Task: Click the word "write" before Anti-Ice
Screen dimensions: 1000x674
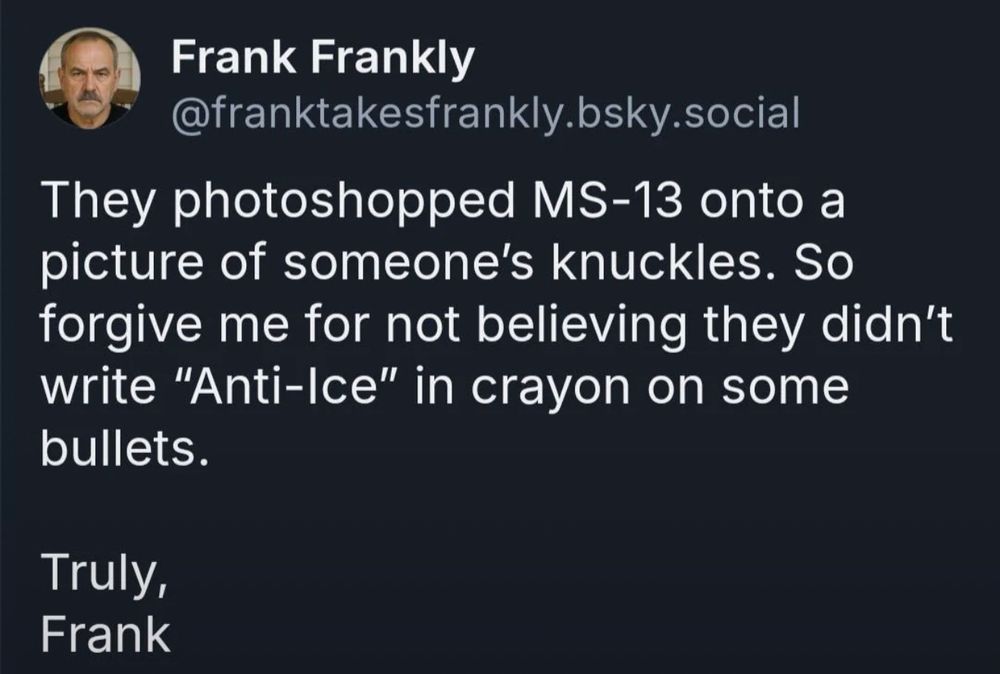Action: click(x=98, y=386)
